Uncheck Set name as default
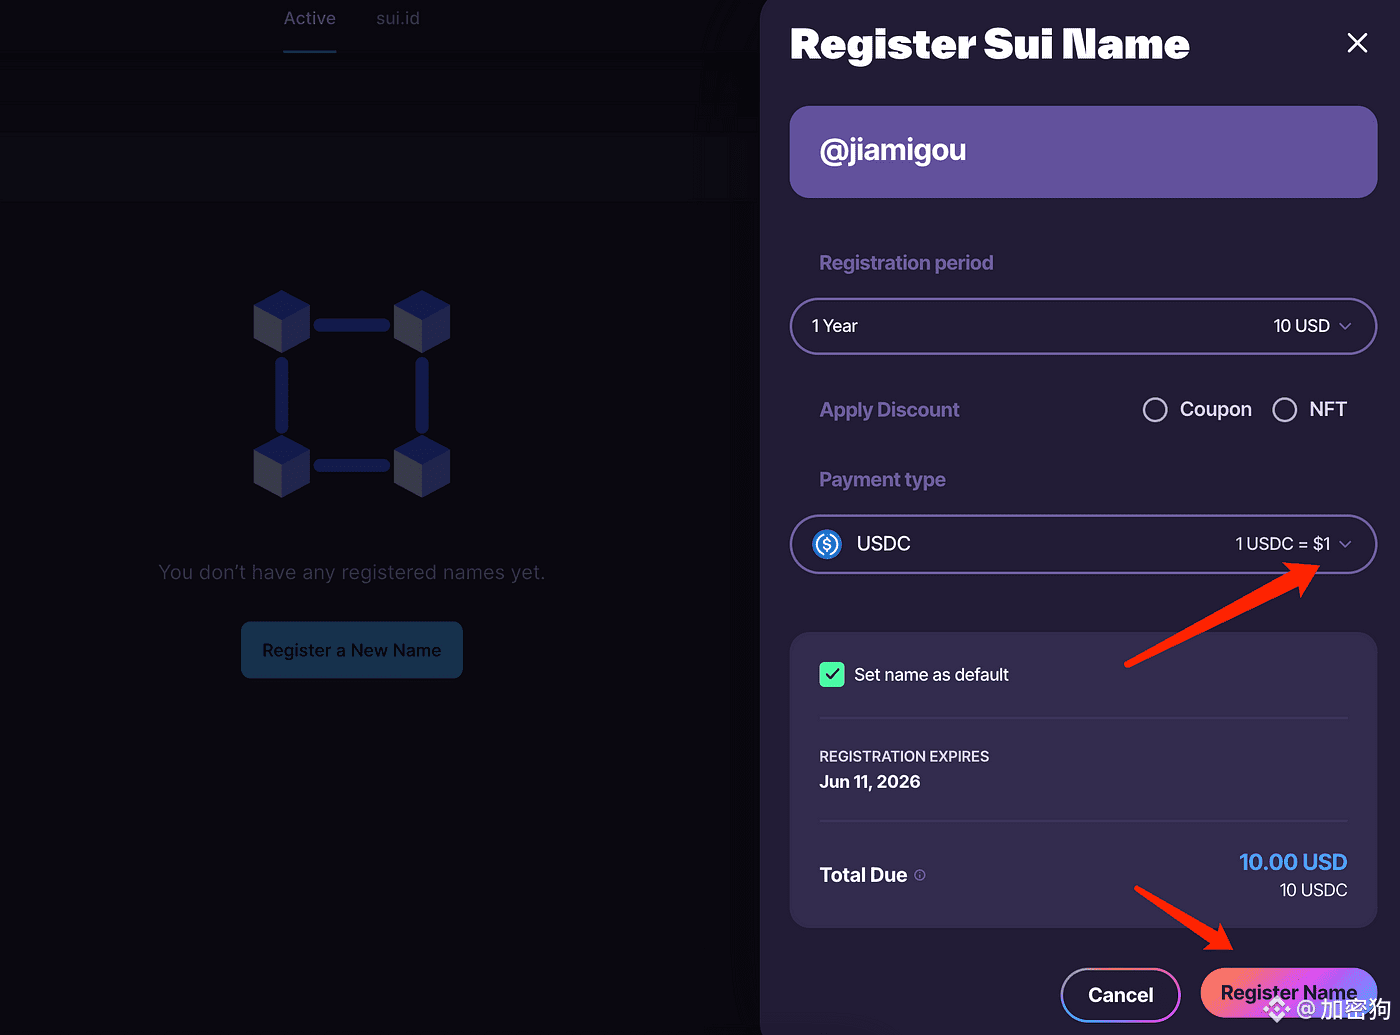 click(x=832, y=675)
